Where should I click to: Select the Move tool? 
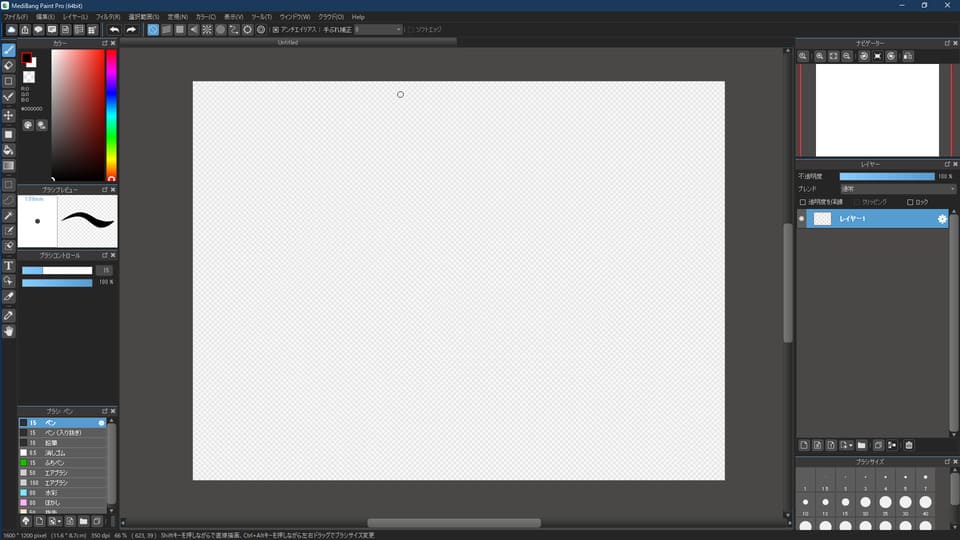[9, 115]
